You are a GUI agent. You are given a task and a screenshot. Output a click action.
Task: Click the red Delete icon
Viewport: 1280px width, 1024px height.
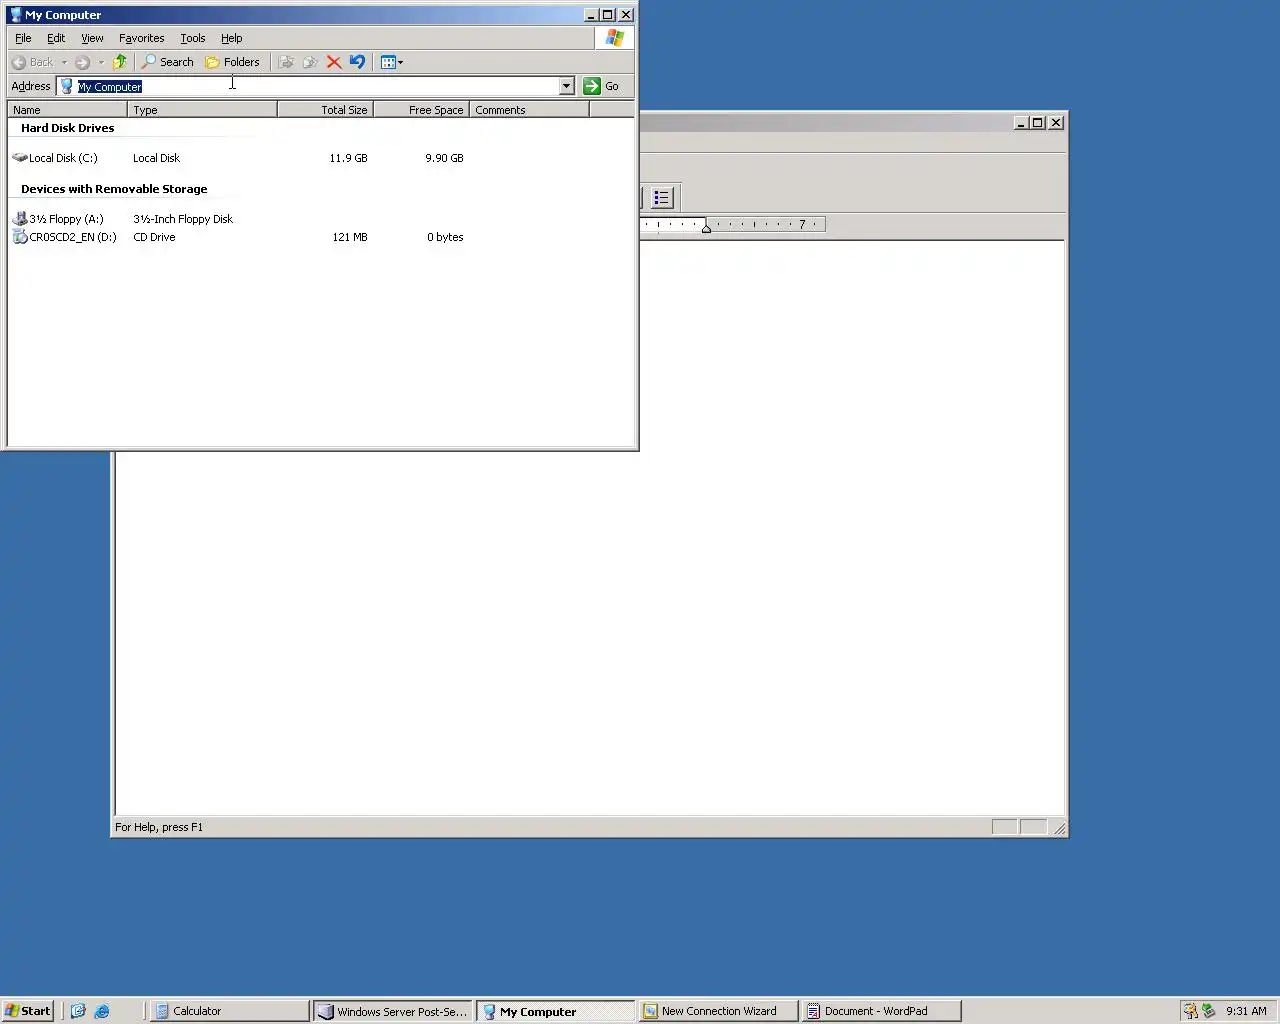point(334,62)
